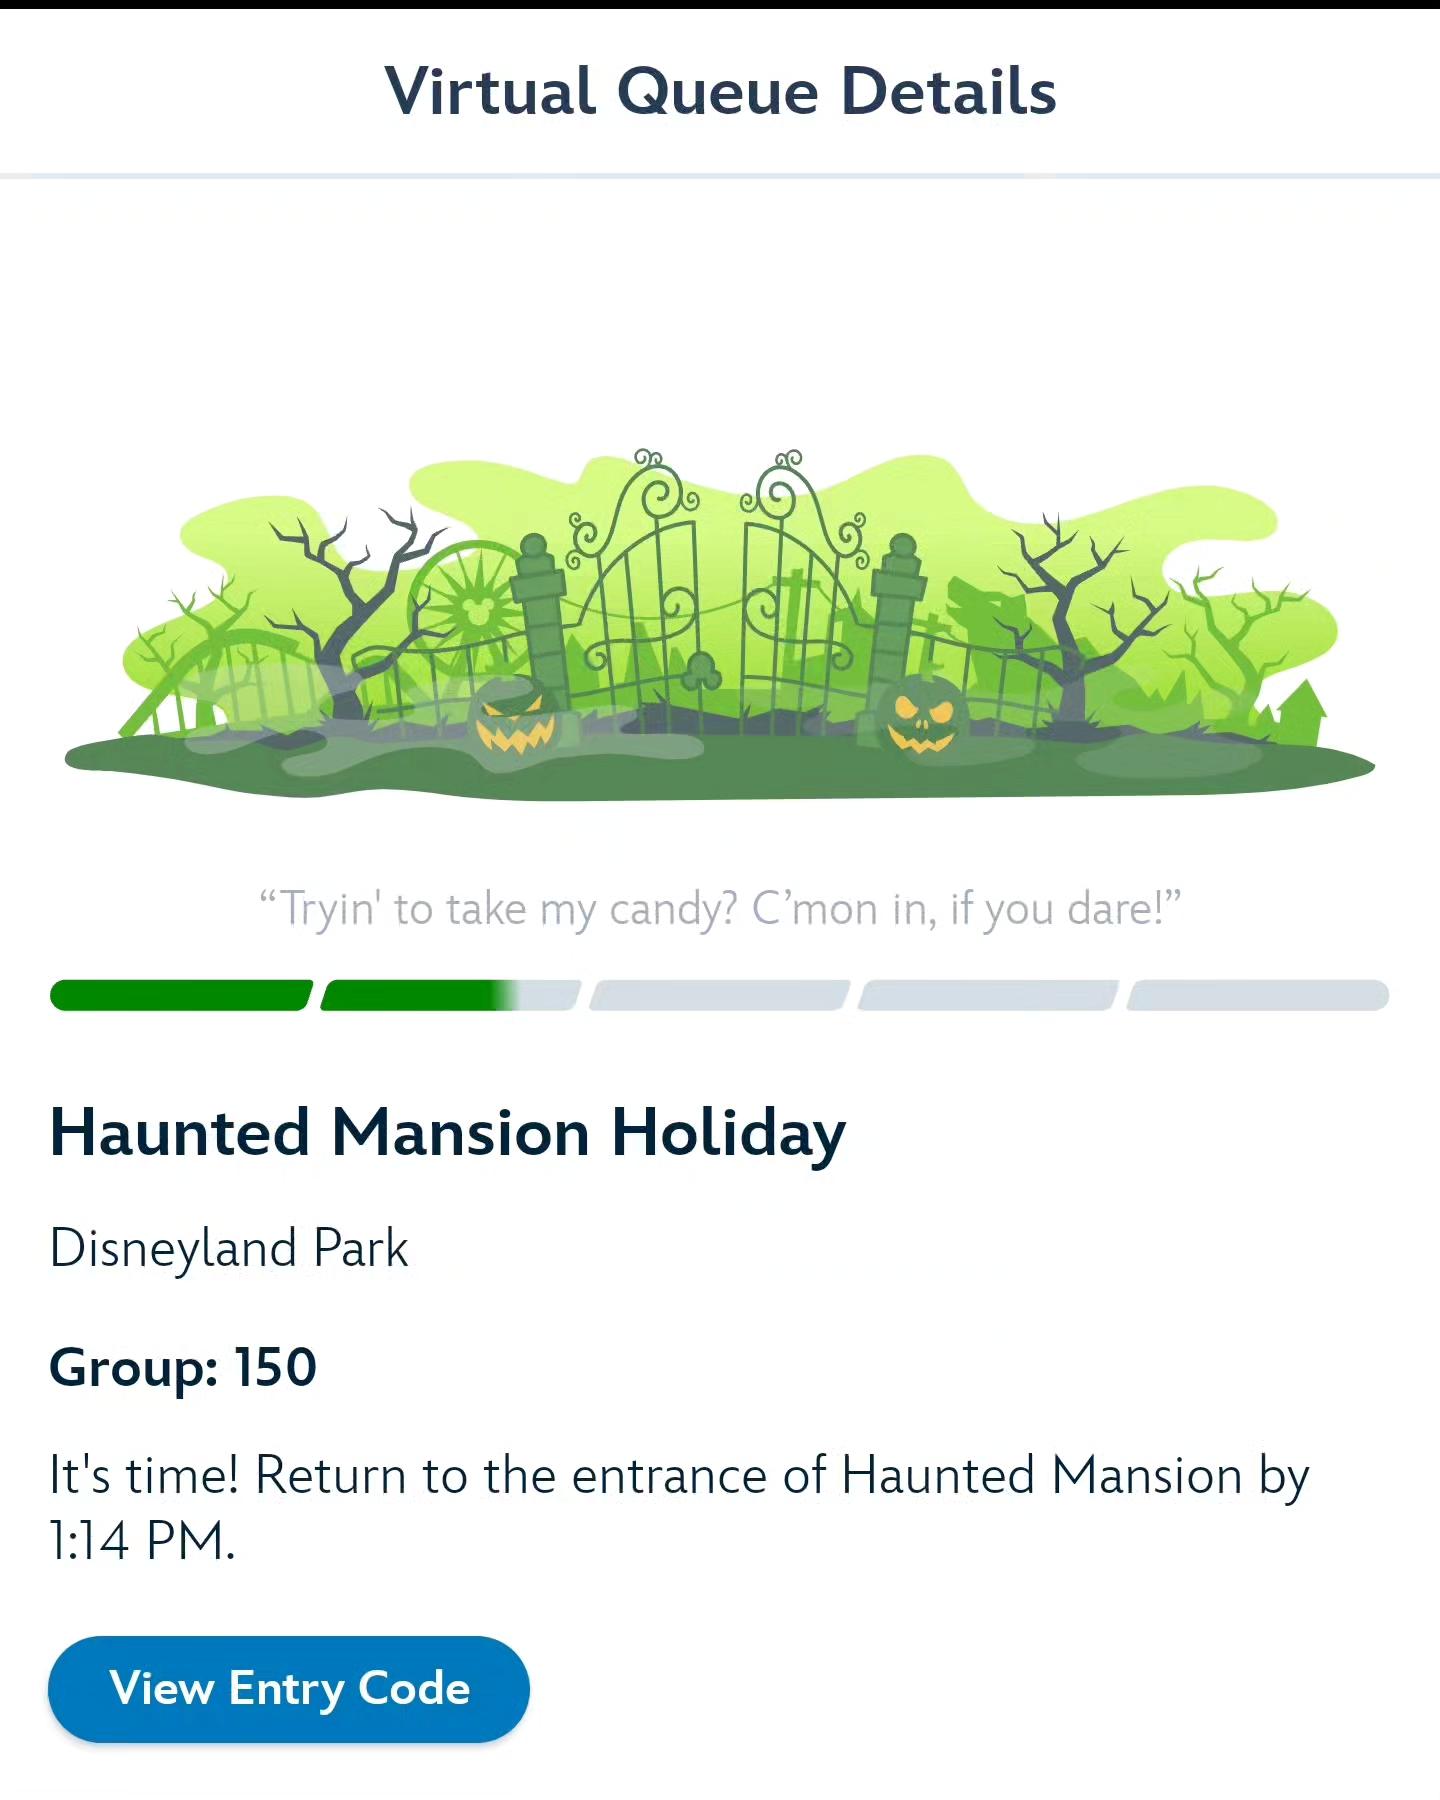Click the right ornate iron gate door

point(800,580)
